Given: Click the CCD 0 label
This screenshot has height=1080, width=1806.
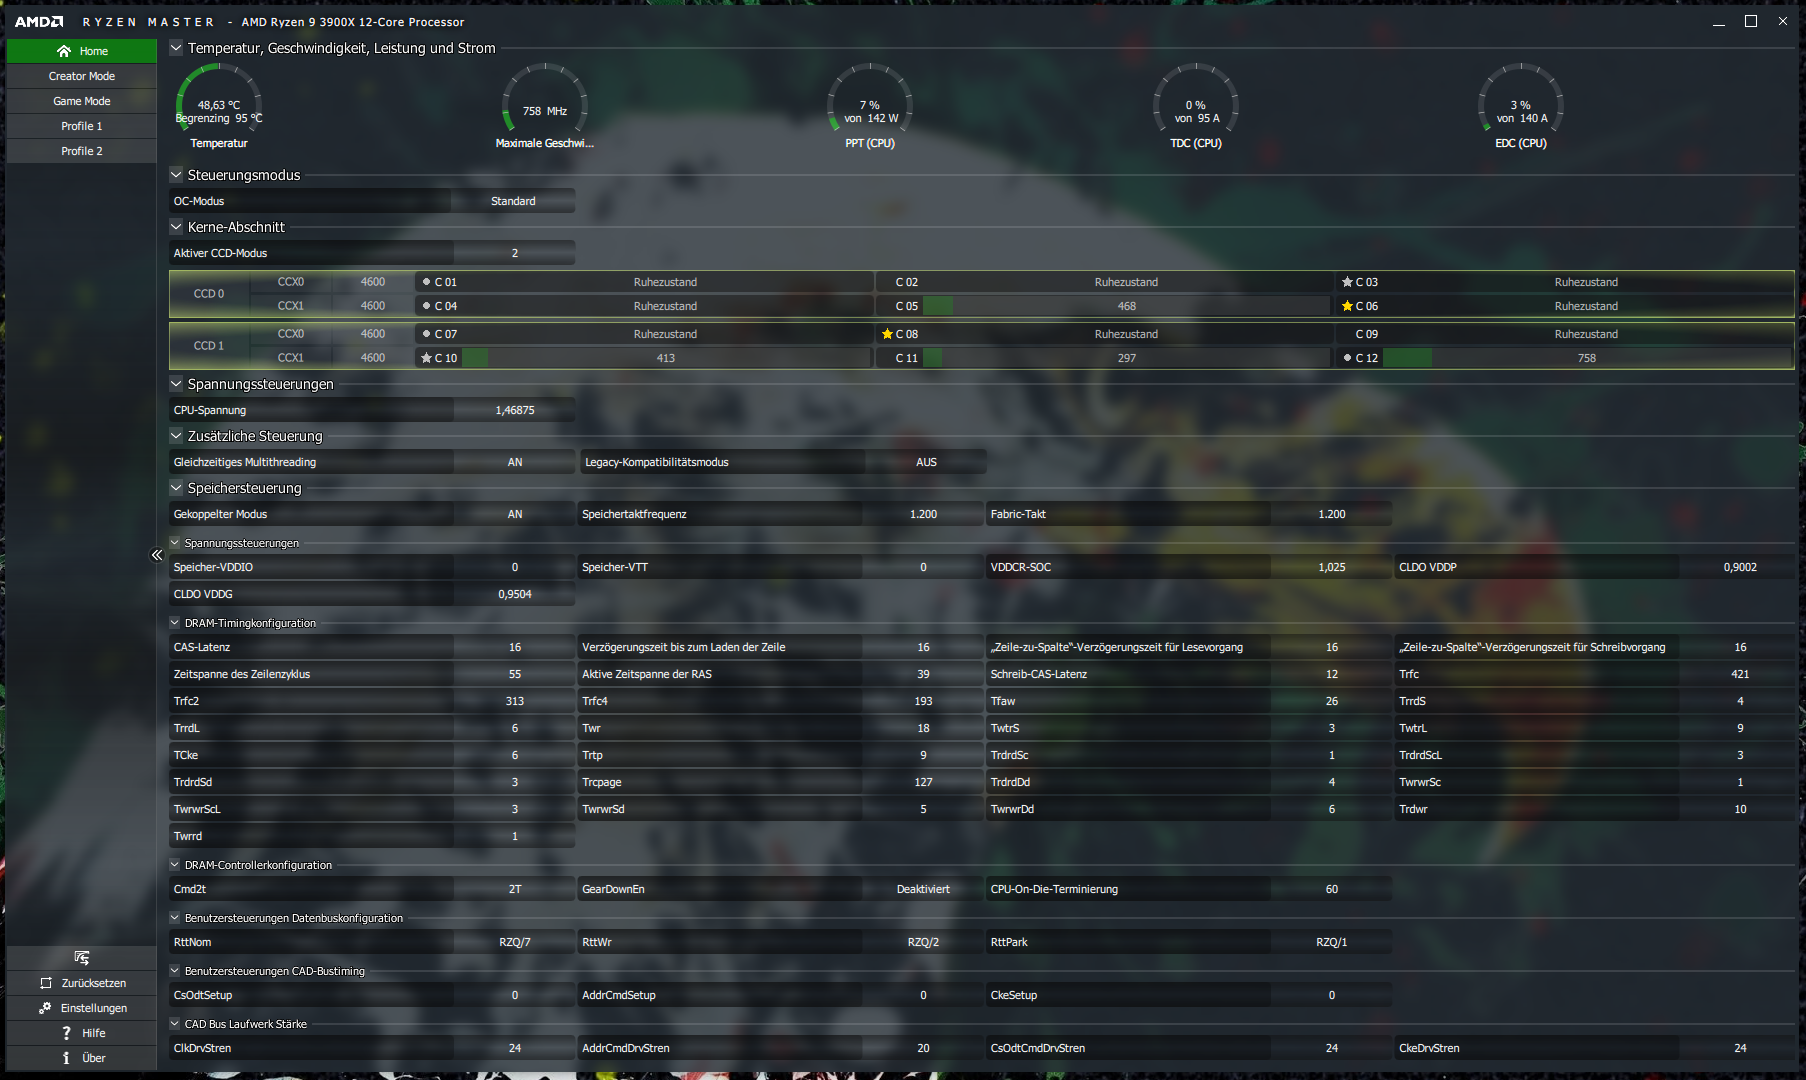Looking at the screenshot, I should [209, 294].
